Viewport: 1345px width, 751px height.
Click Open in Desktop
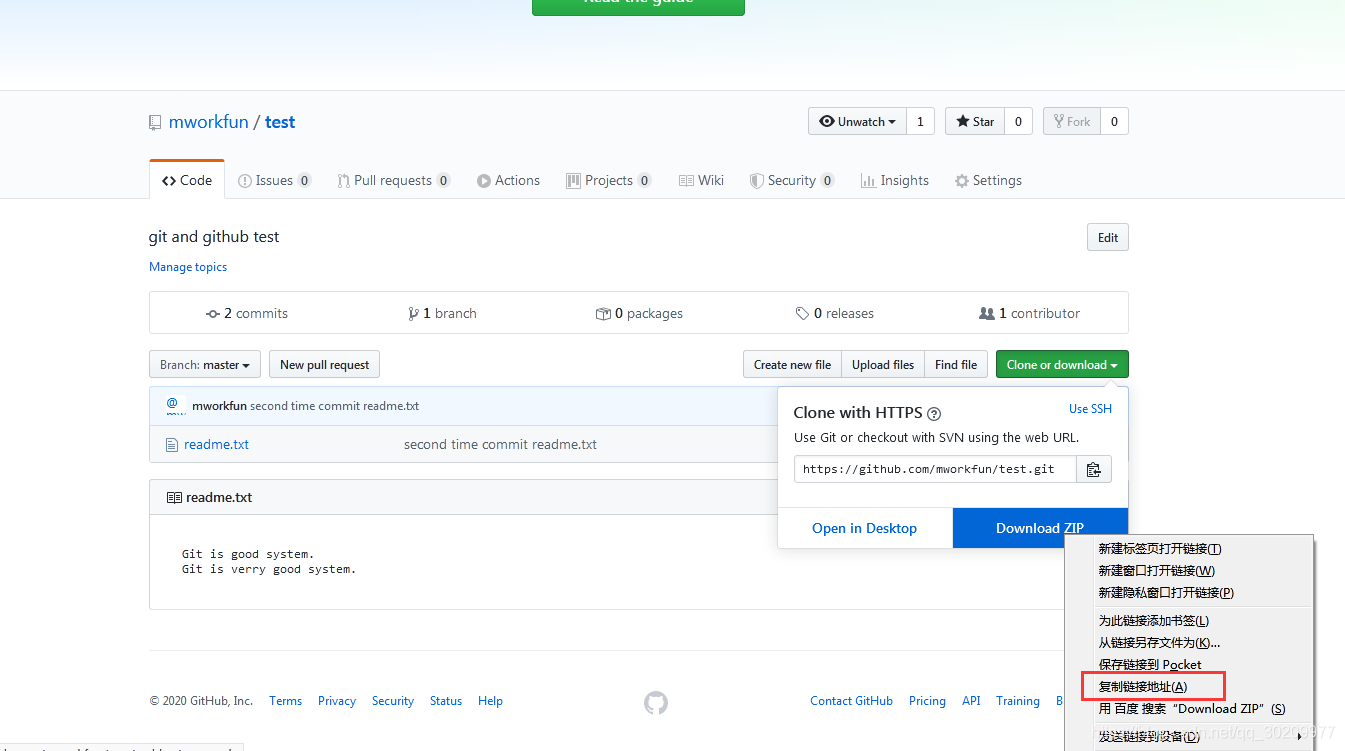pyautogui.click(x=864, y=528)
